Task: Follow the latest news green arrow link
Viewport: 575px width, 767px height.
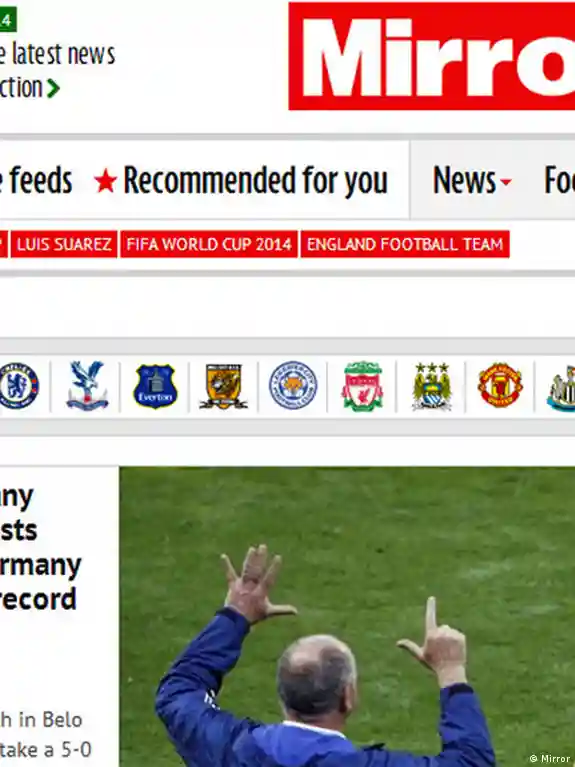Action: (x=53, y=89)
